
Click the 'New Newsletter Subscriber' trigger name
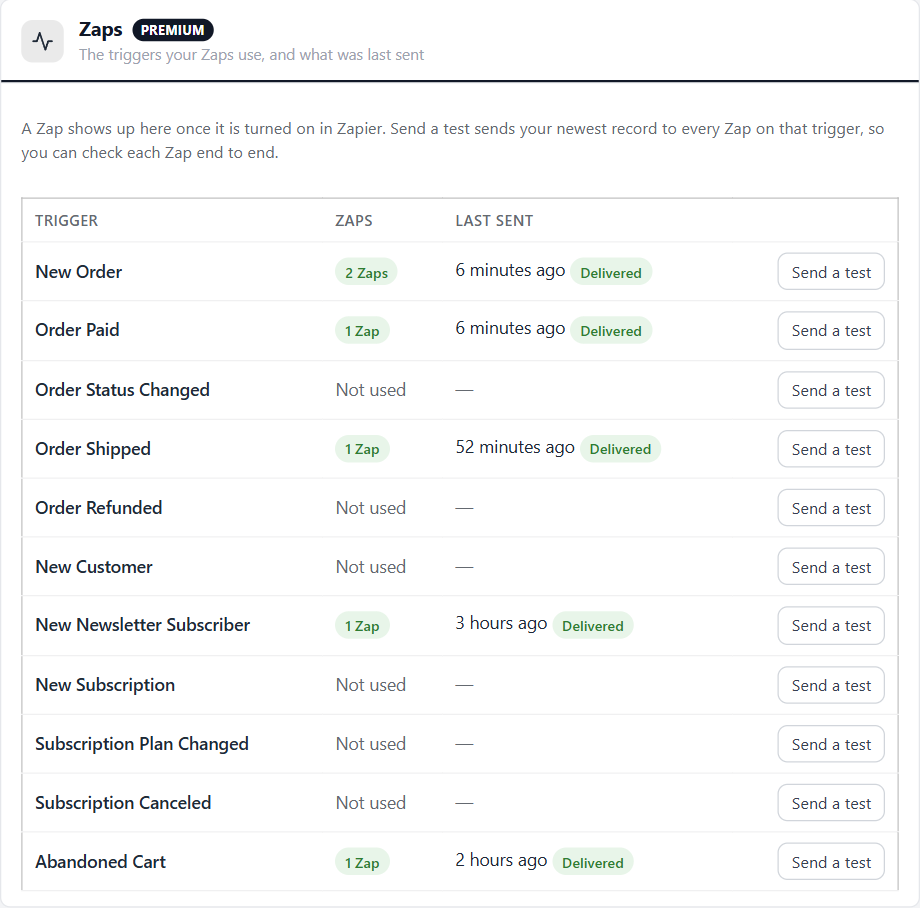click(x=143, y=625)
